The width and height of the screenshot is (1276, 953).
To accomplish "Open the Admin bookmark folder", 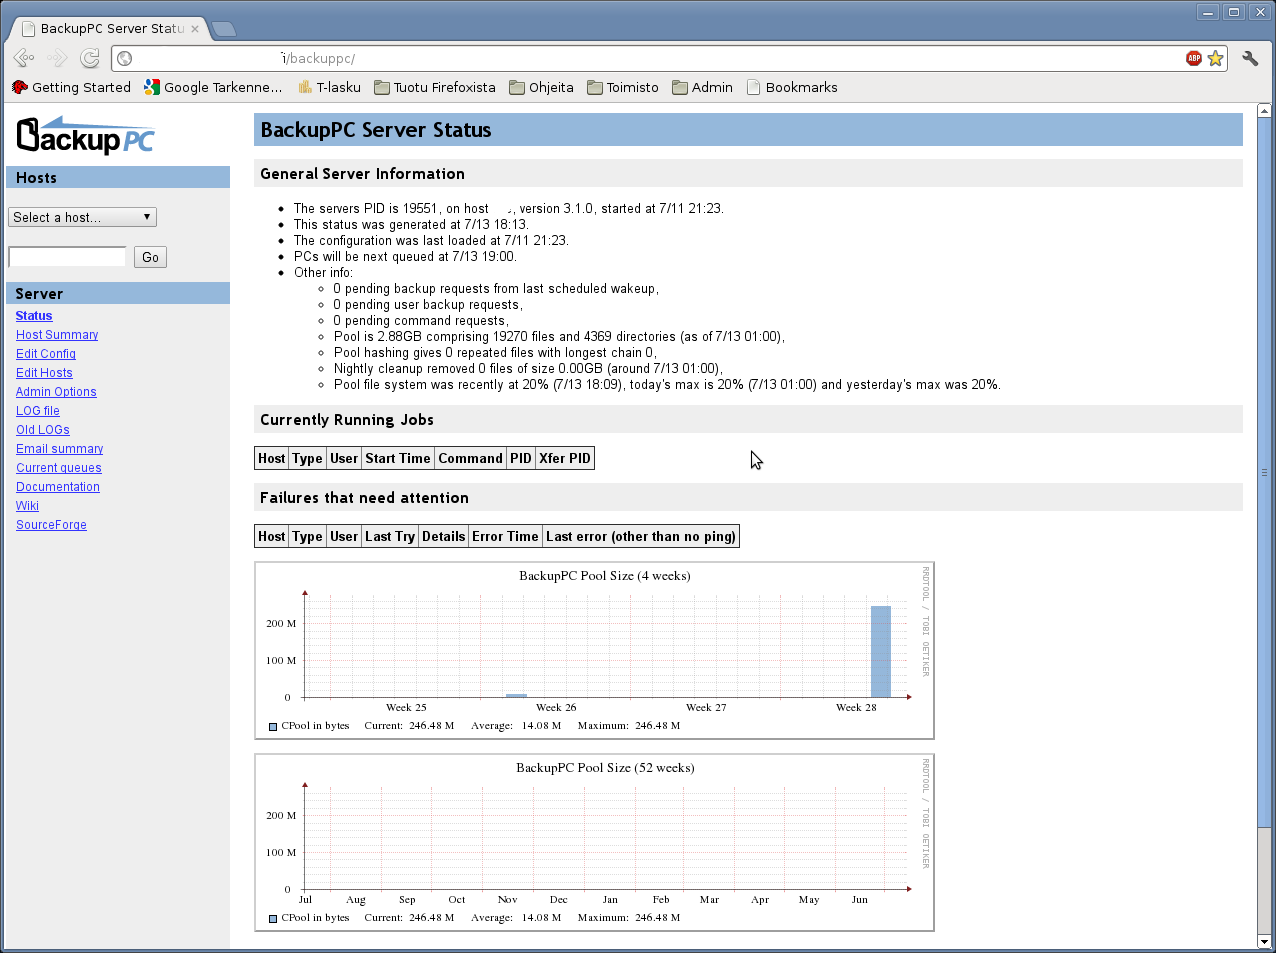I will coord(702,87).
